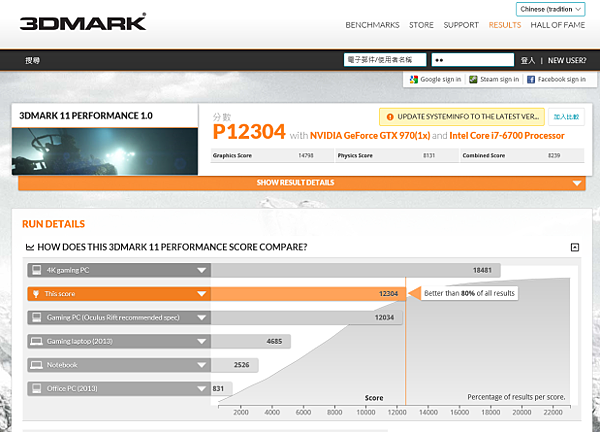Click the 4685 Gaming laptop score bar
Image resolution: width=600 pixels, height=432 pixels.
pos(251,341)
